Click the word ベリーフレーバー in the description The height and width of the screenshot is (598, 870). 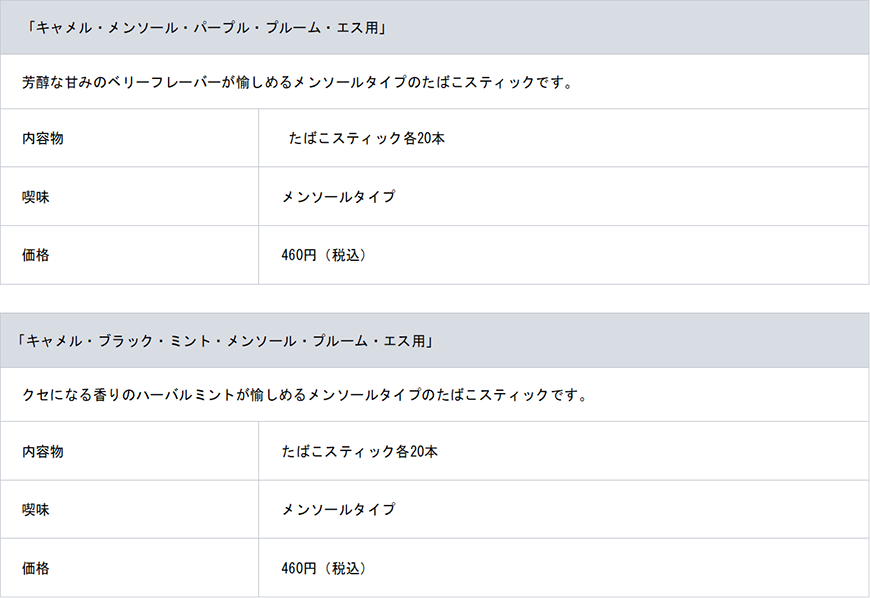[174, 82]
